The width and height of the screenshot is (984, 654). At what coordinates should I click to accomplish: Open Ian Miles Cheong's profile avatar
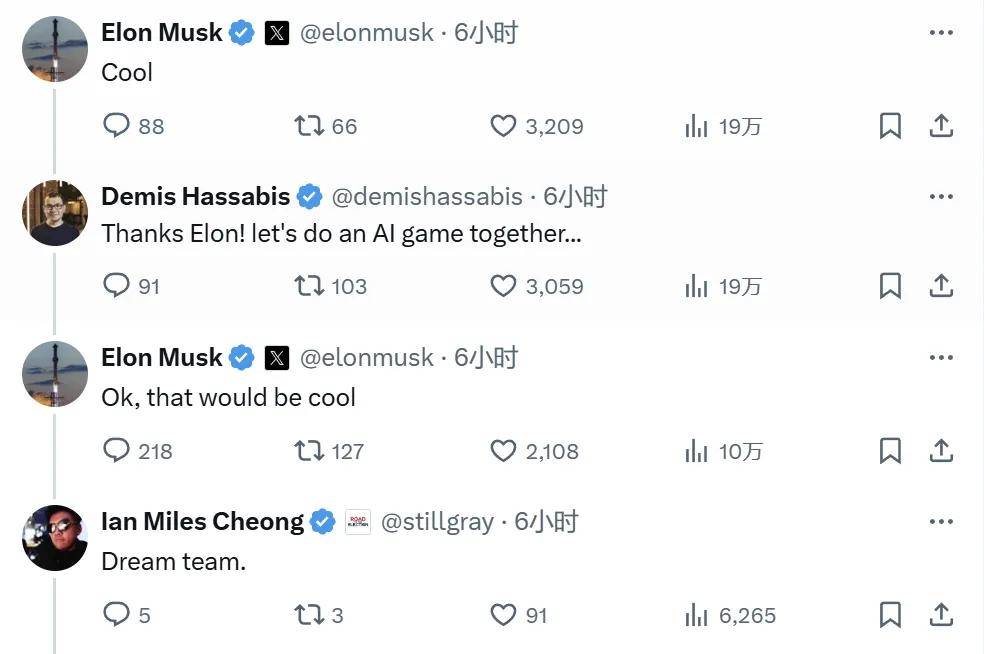(x=55, y=538)
